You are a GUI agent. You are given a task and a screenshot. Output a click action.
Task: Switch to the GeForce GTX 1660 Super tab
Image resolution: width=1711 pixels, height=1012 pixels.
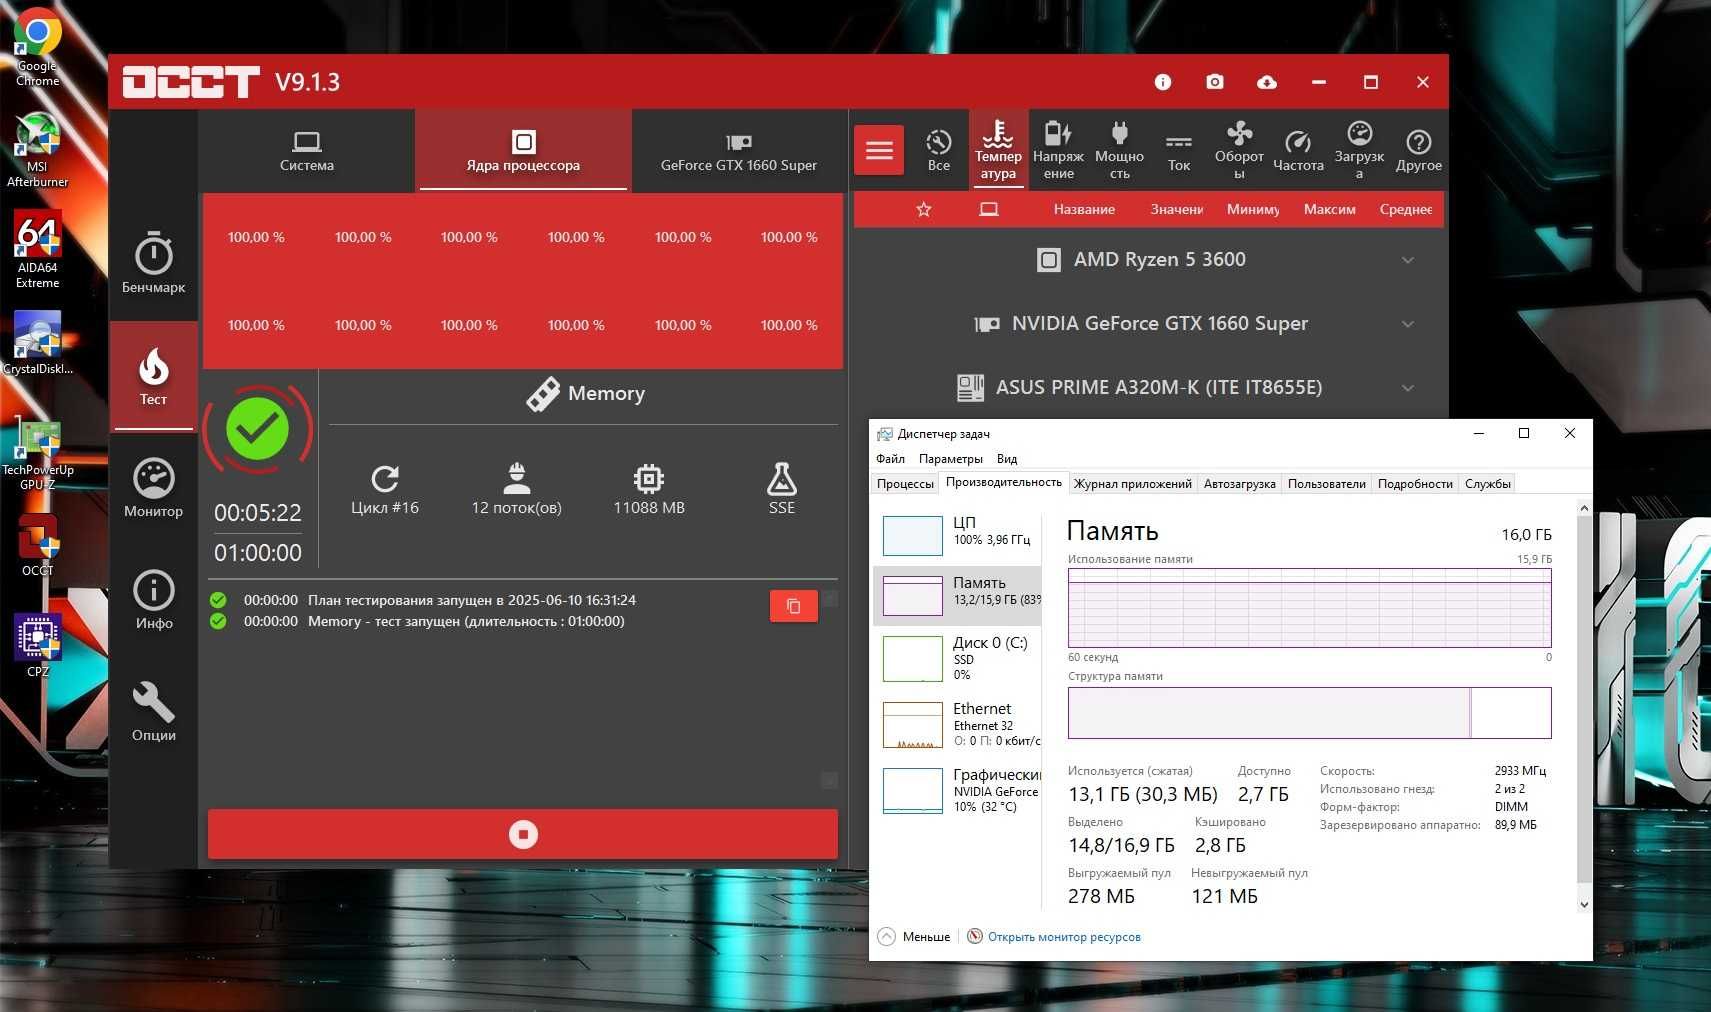tap(738, 151)
